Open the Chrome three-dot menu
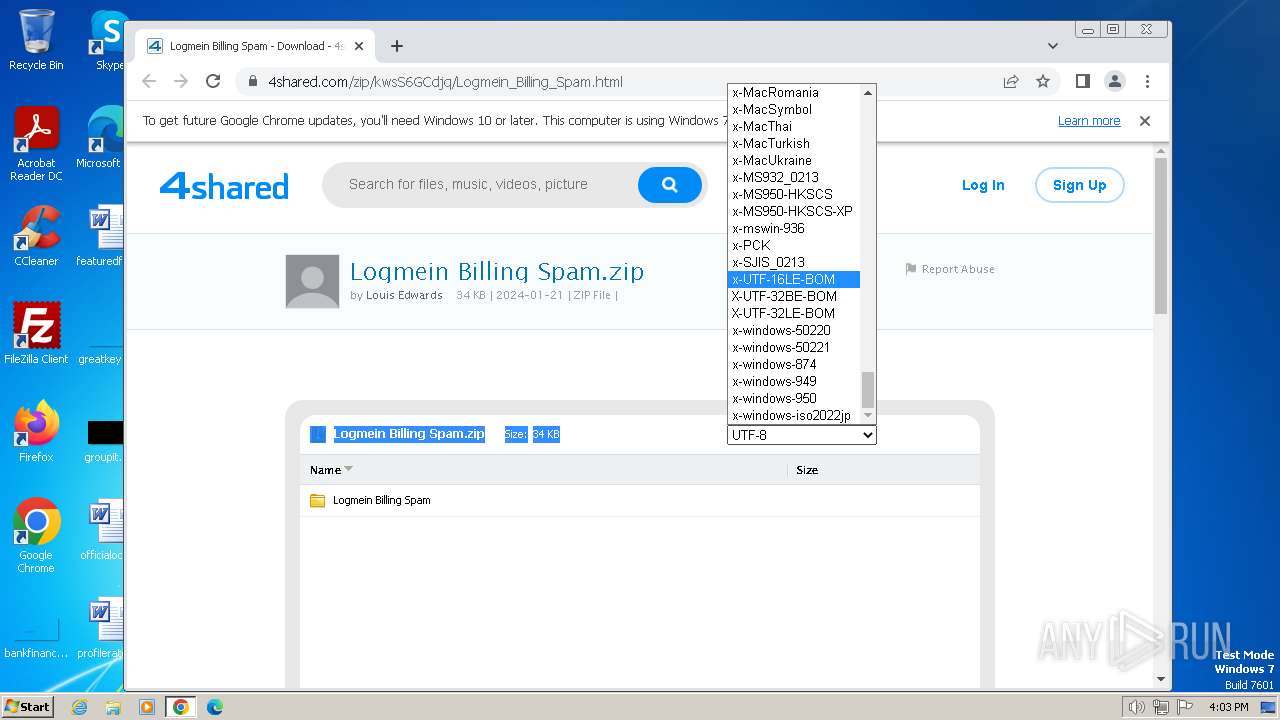Image resolution: width=1280 pixels, height=720 pixels. pyautogui.click(x=1147, y=82)
